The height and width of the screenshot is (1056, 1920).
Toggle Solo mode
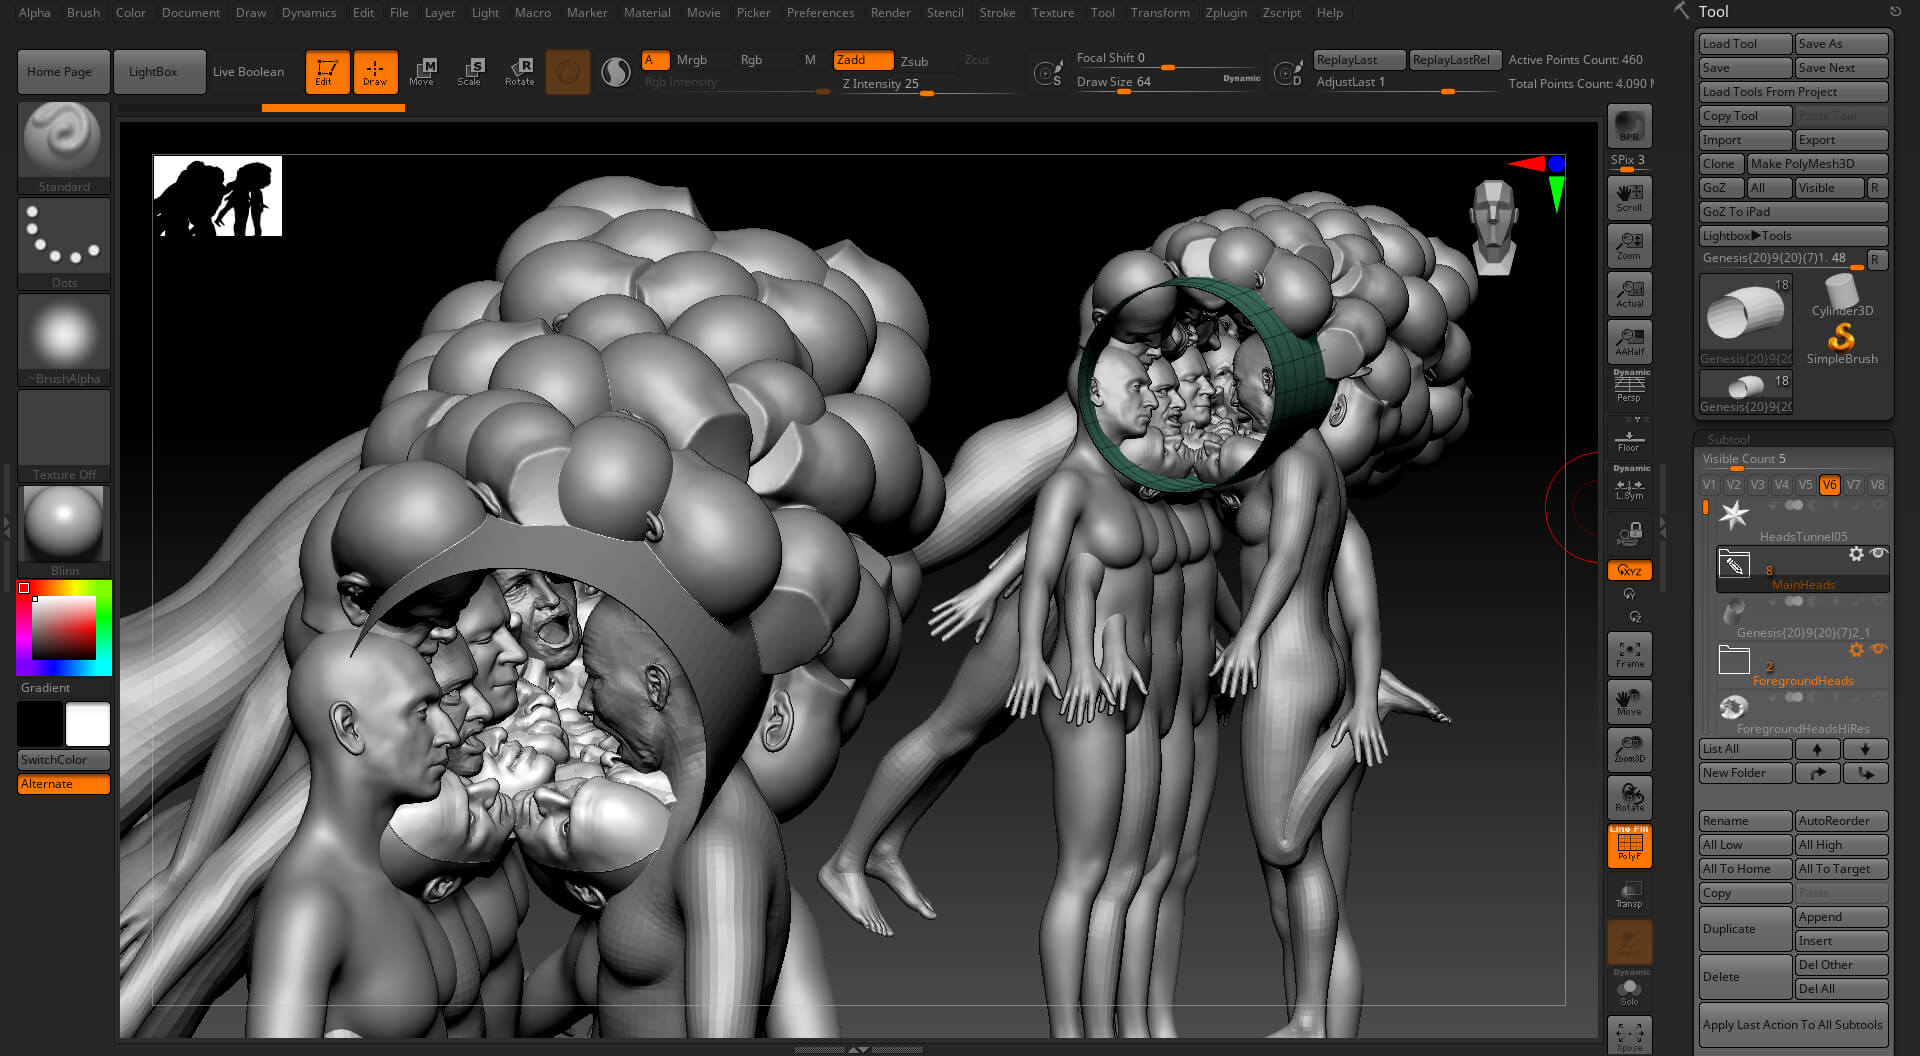pos(1629,988)
